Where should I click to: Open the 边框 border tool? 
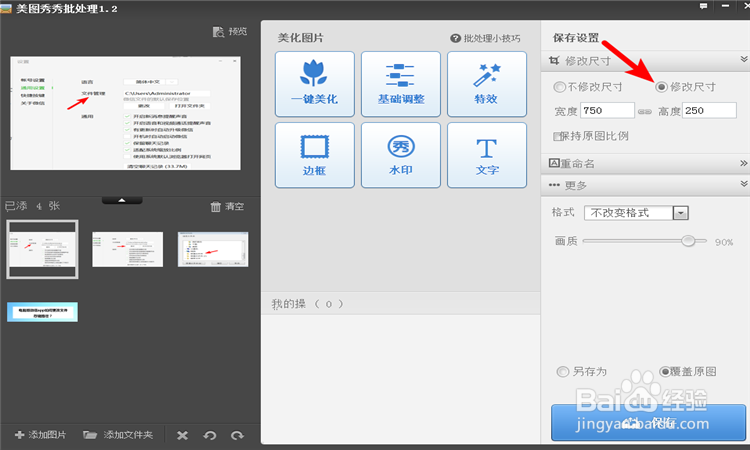315,155
